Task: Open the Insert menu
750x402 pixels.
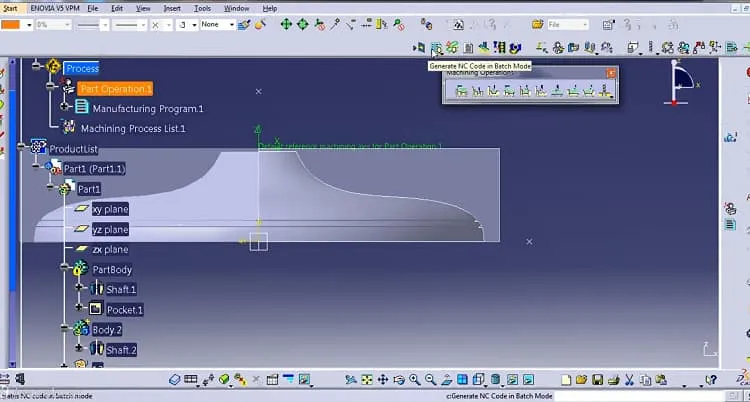Action: pos(172,9)
